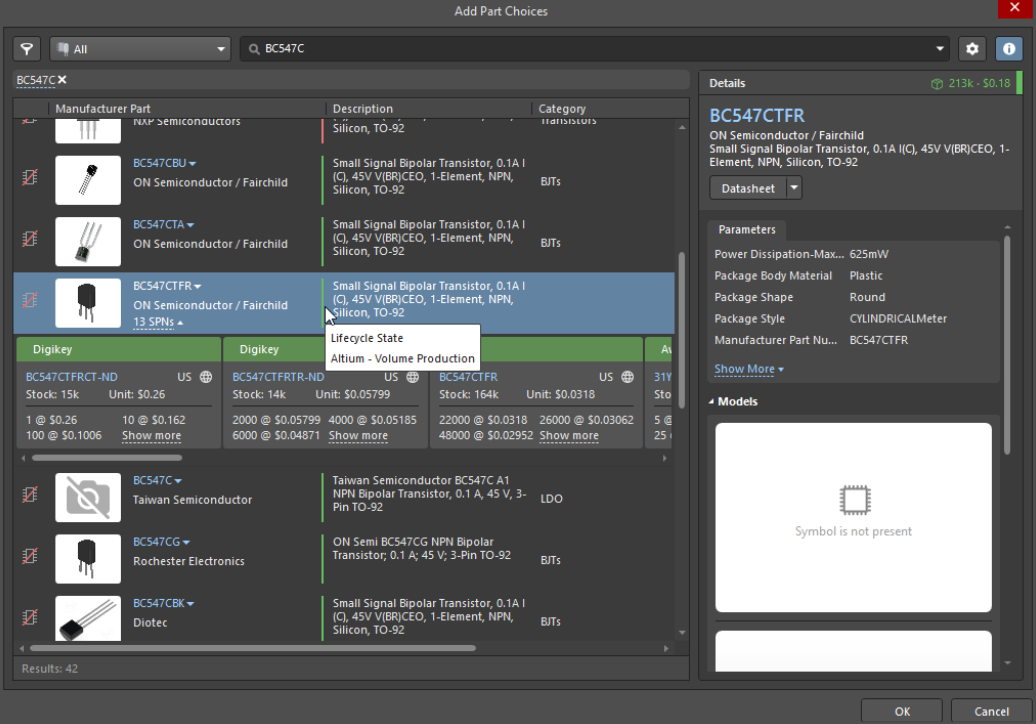Click the chip icon in symbol preview
This screenshot has width=1036, height=724.
click(x=854, y=500)
